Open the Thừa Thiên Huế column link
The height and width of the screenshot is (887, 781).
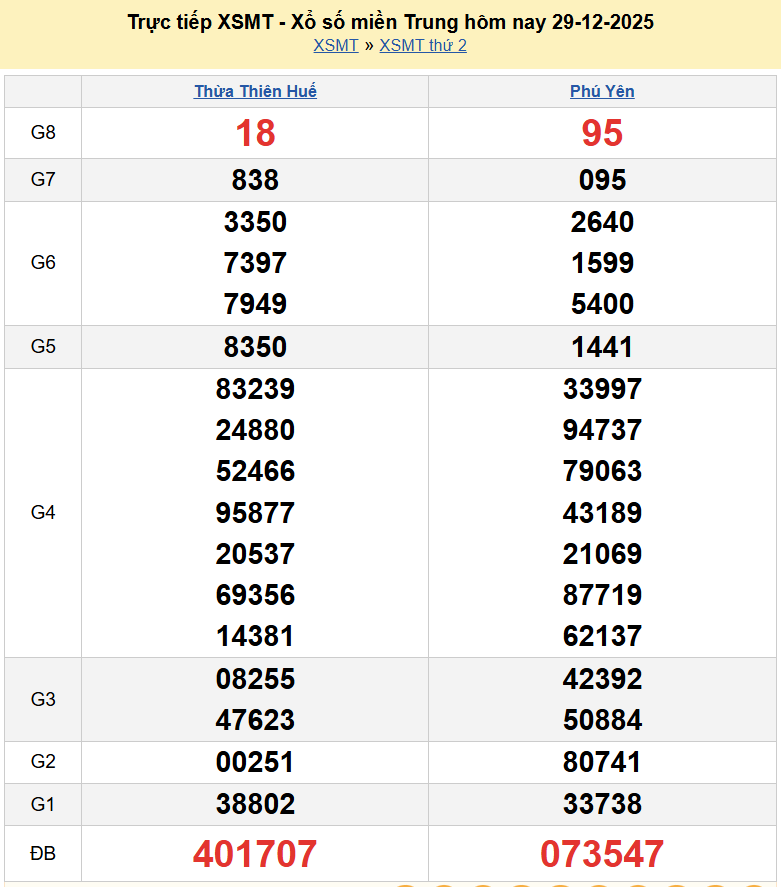[255, 91]
